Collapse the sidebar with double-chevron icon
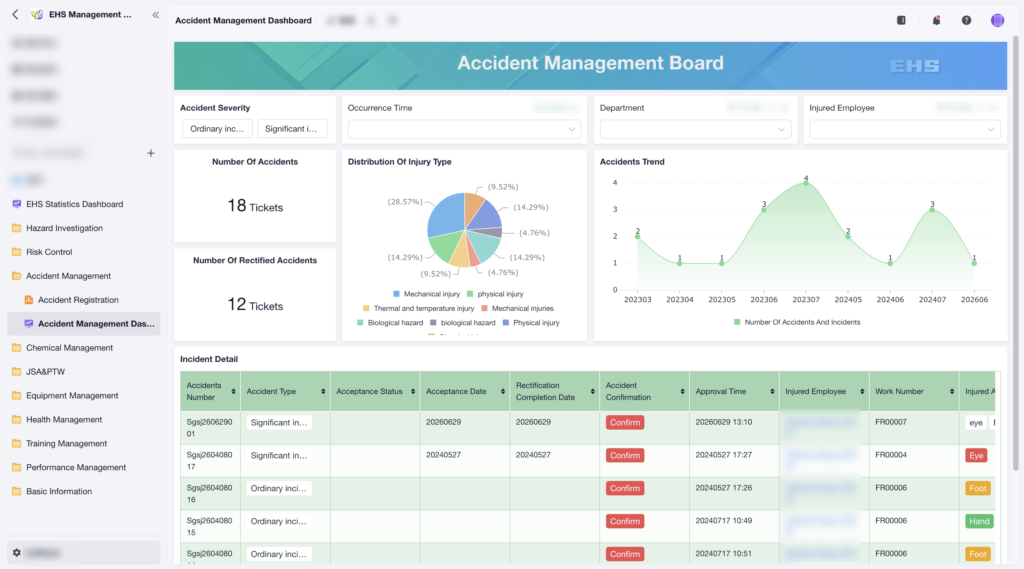 pyautogui.click(x=155, y=14)
